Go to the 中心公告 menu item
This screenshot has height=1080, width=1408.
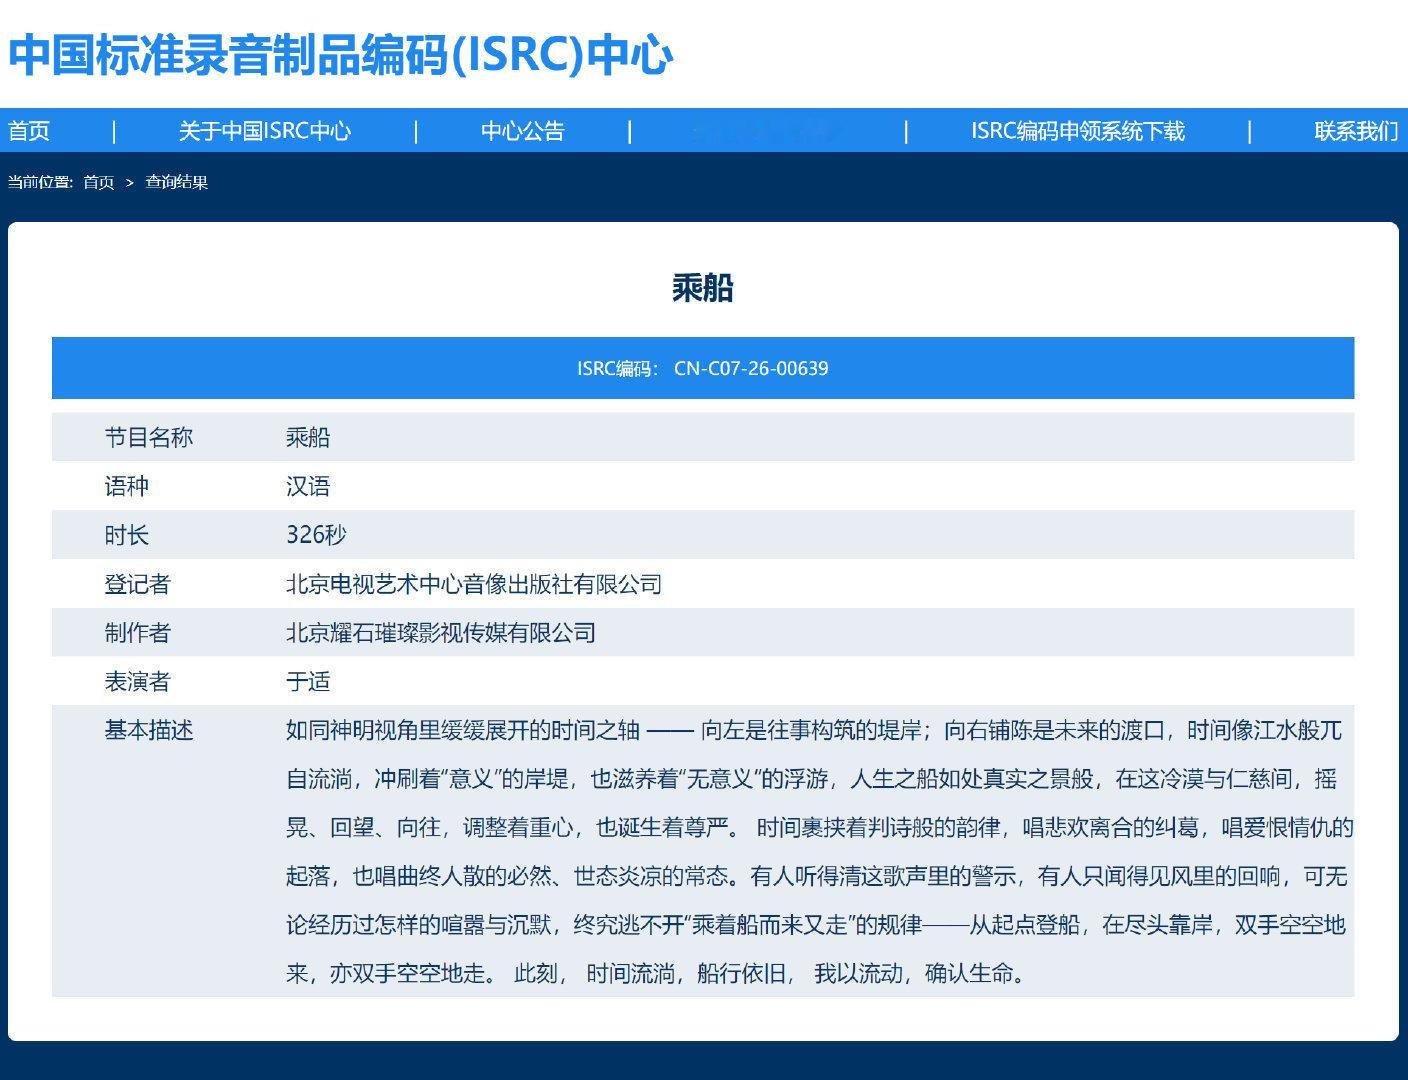[x=523, y=131]
